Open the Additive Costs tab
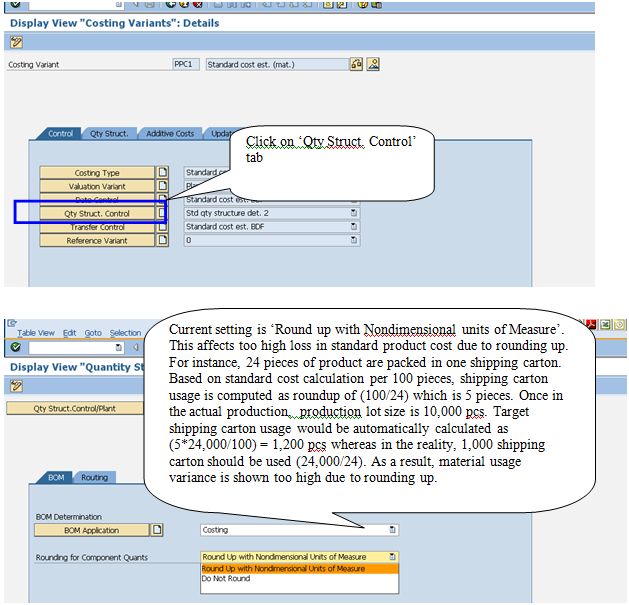629x605 pixels. (x=170, y=134)
